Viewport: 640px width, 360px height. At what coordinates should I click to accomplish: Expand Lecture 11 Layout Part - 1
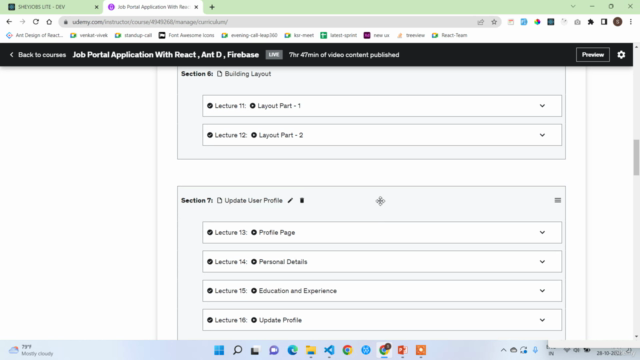tap(542, 106)
